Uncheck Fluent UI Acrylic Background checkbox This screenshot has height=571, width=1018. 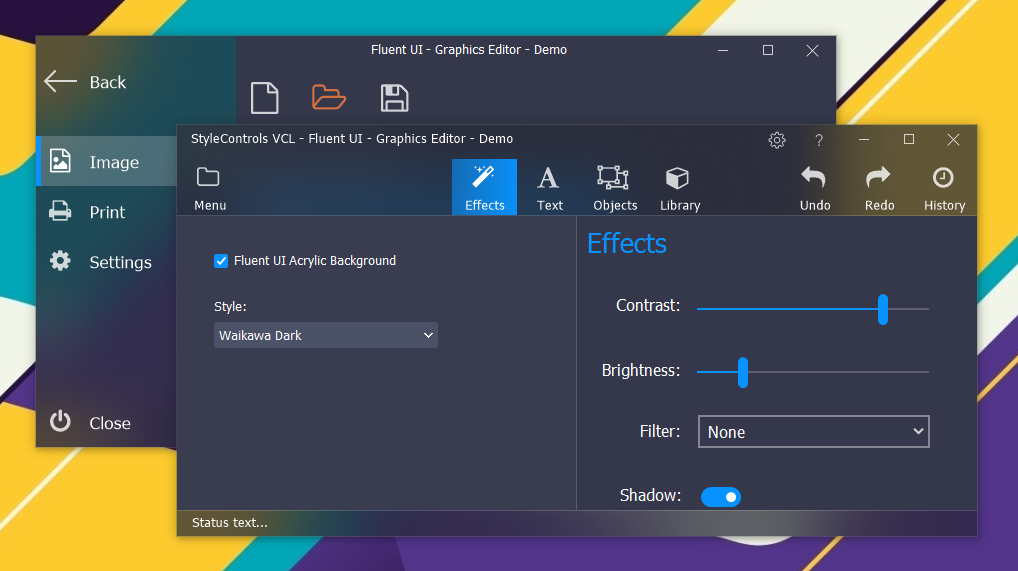pyautogui.click(x=221, y=260)
